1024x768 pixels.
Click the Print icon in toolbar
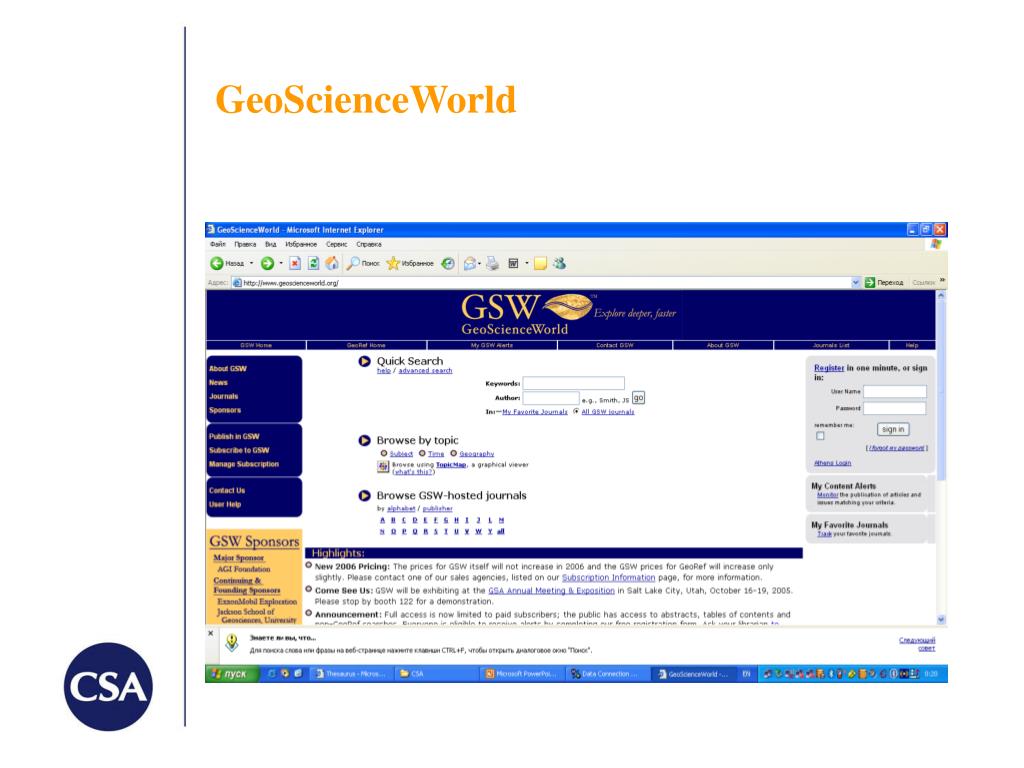pyautogui.click(x=492, y=263)
